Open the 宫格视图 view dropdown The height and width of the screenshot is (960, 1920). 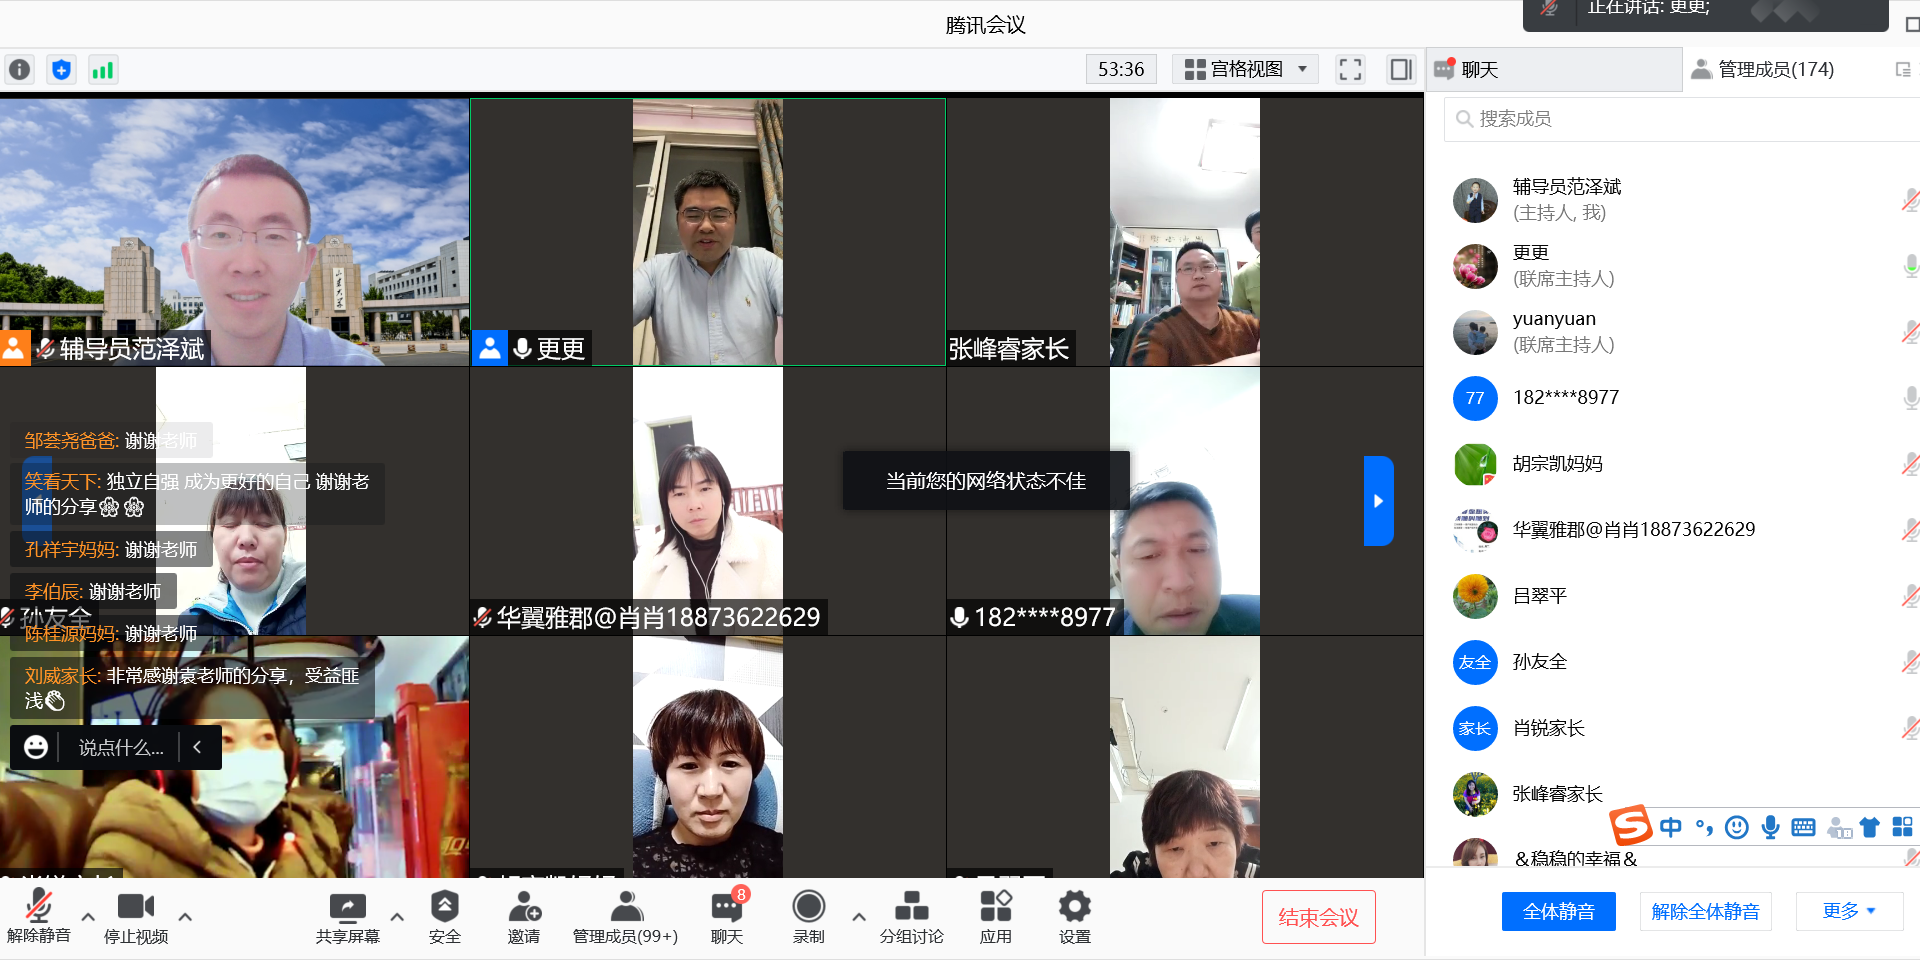(x=1245, y=69)
